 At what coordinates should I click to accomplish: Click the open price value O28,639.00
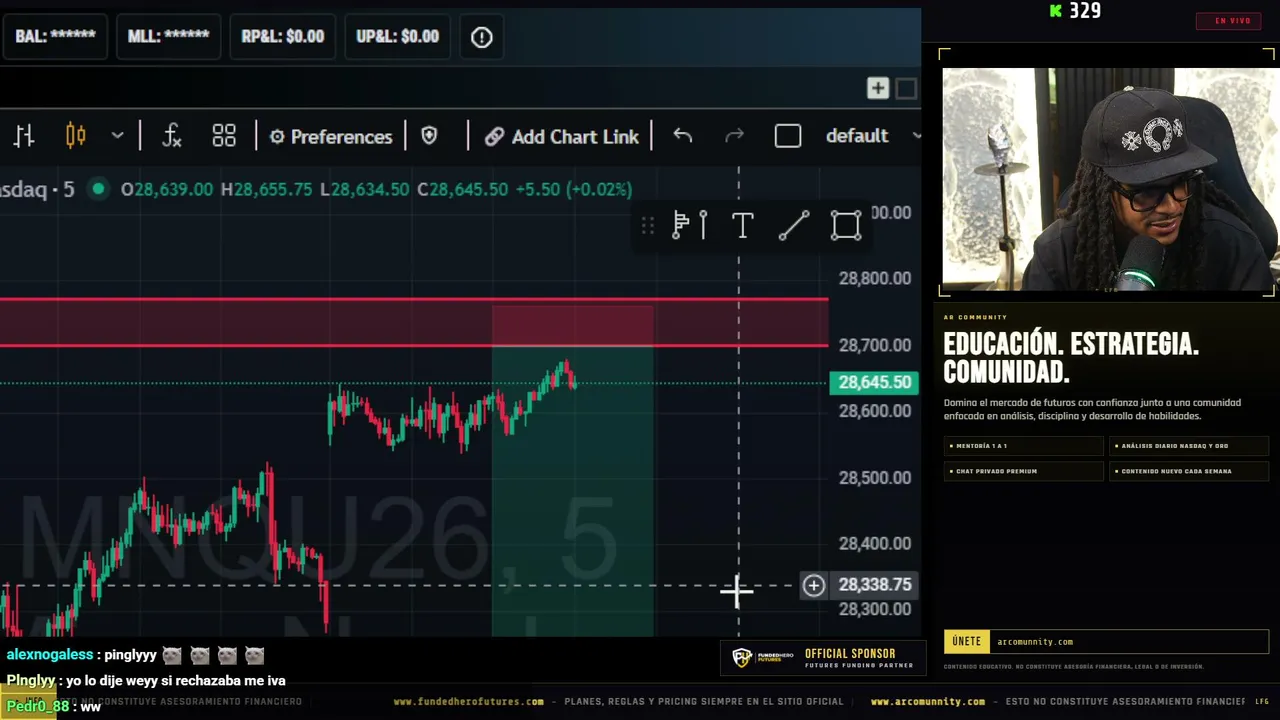click(167, 190)
